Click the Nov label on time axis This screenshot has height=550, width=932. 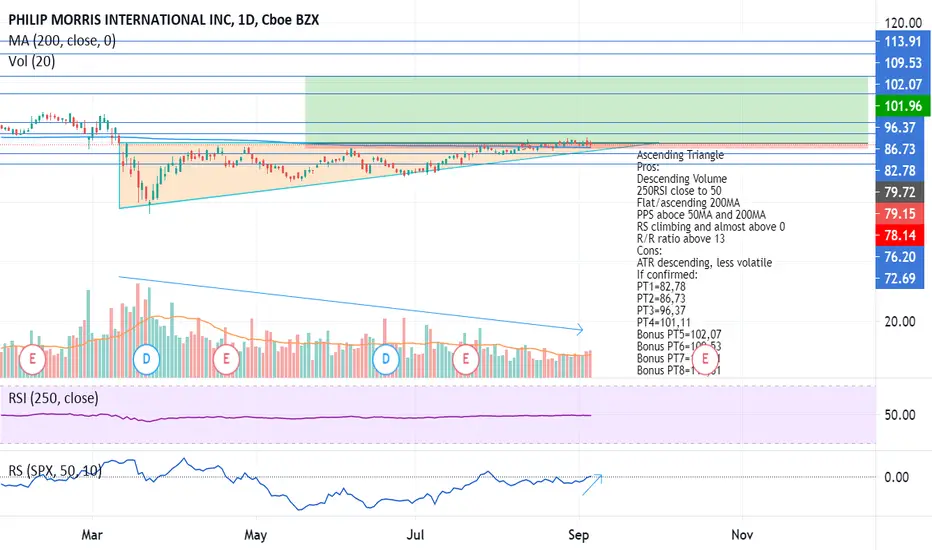742,535
